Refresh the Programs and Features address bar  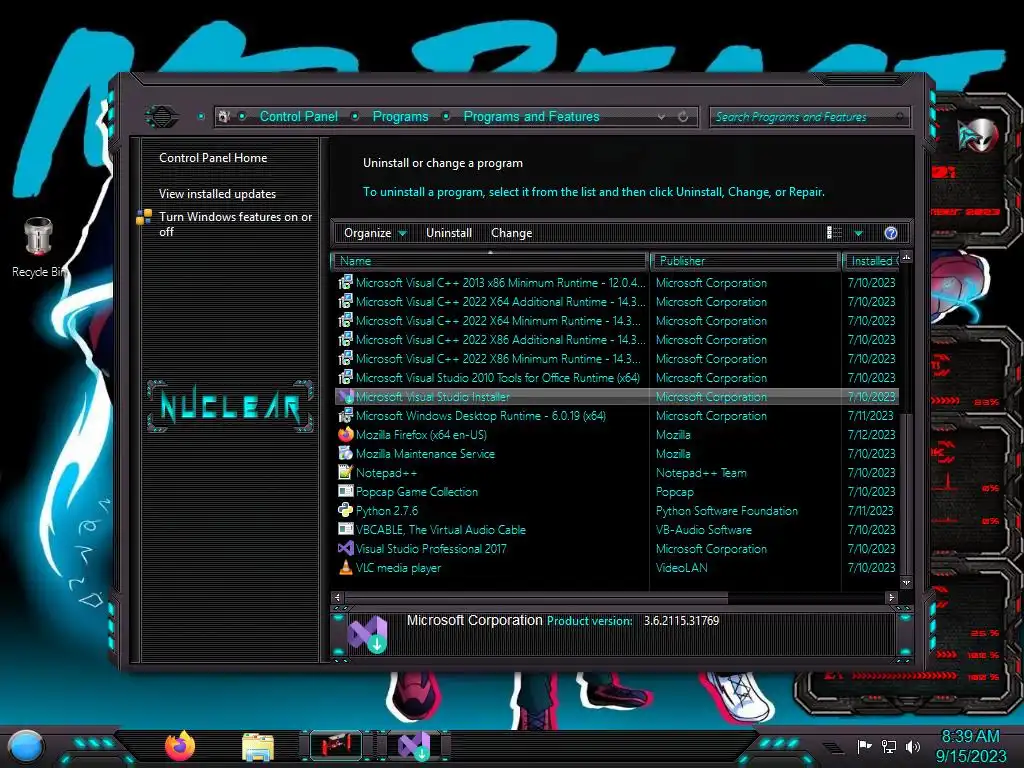tap(683, 117)
